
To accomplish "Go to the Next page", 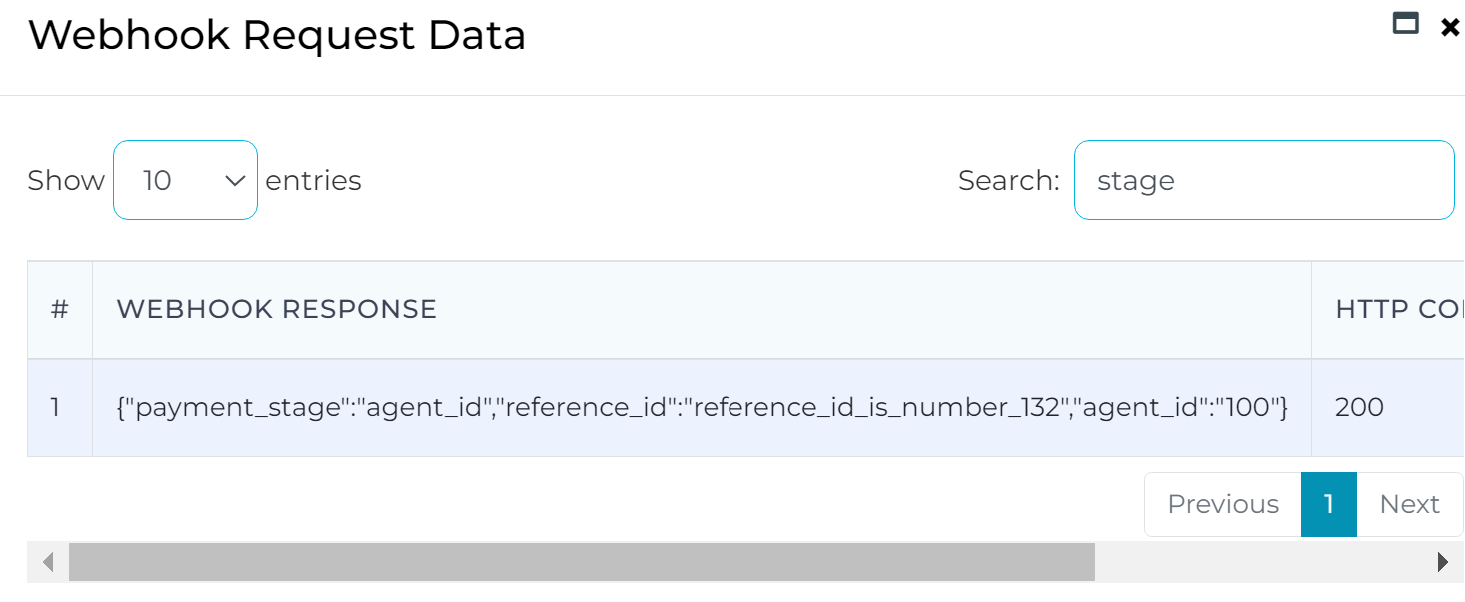I will (x=1410, y=504).
